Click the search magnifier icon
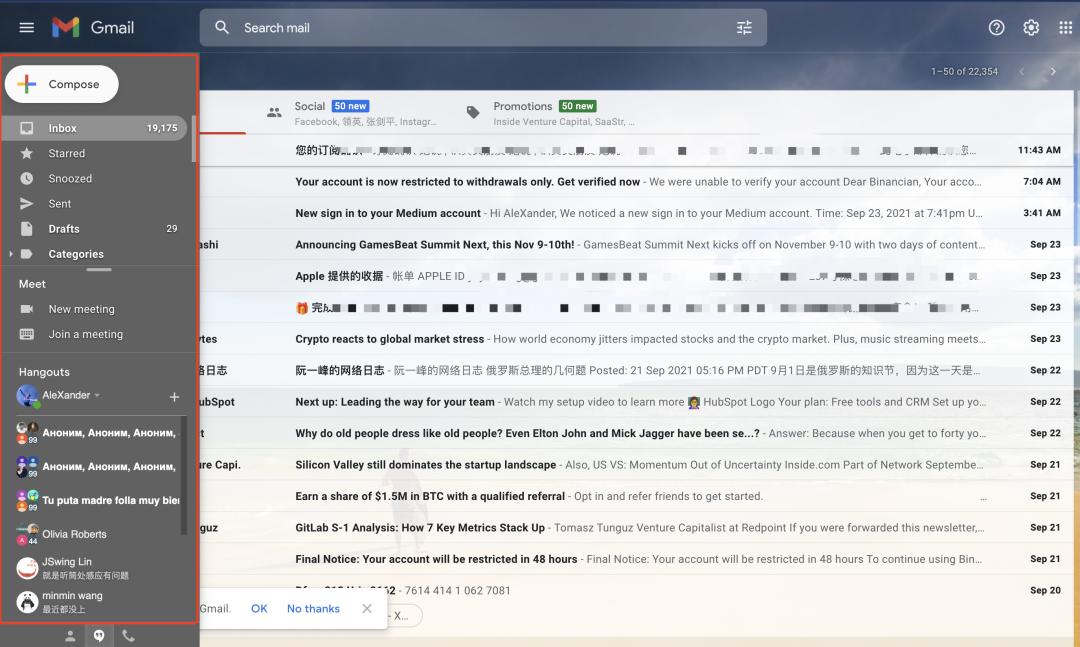Viewport: 1080px width, 647px height. tap(222, 28)
